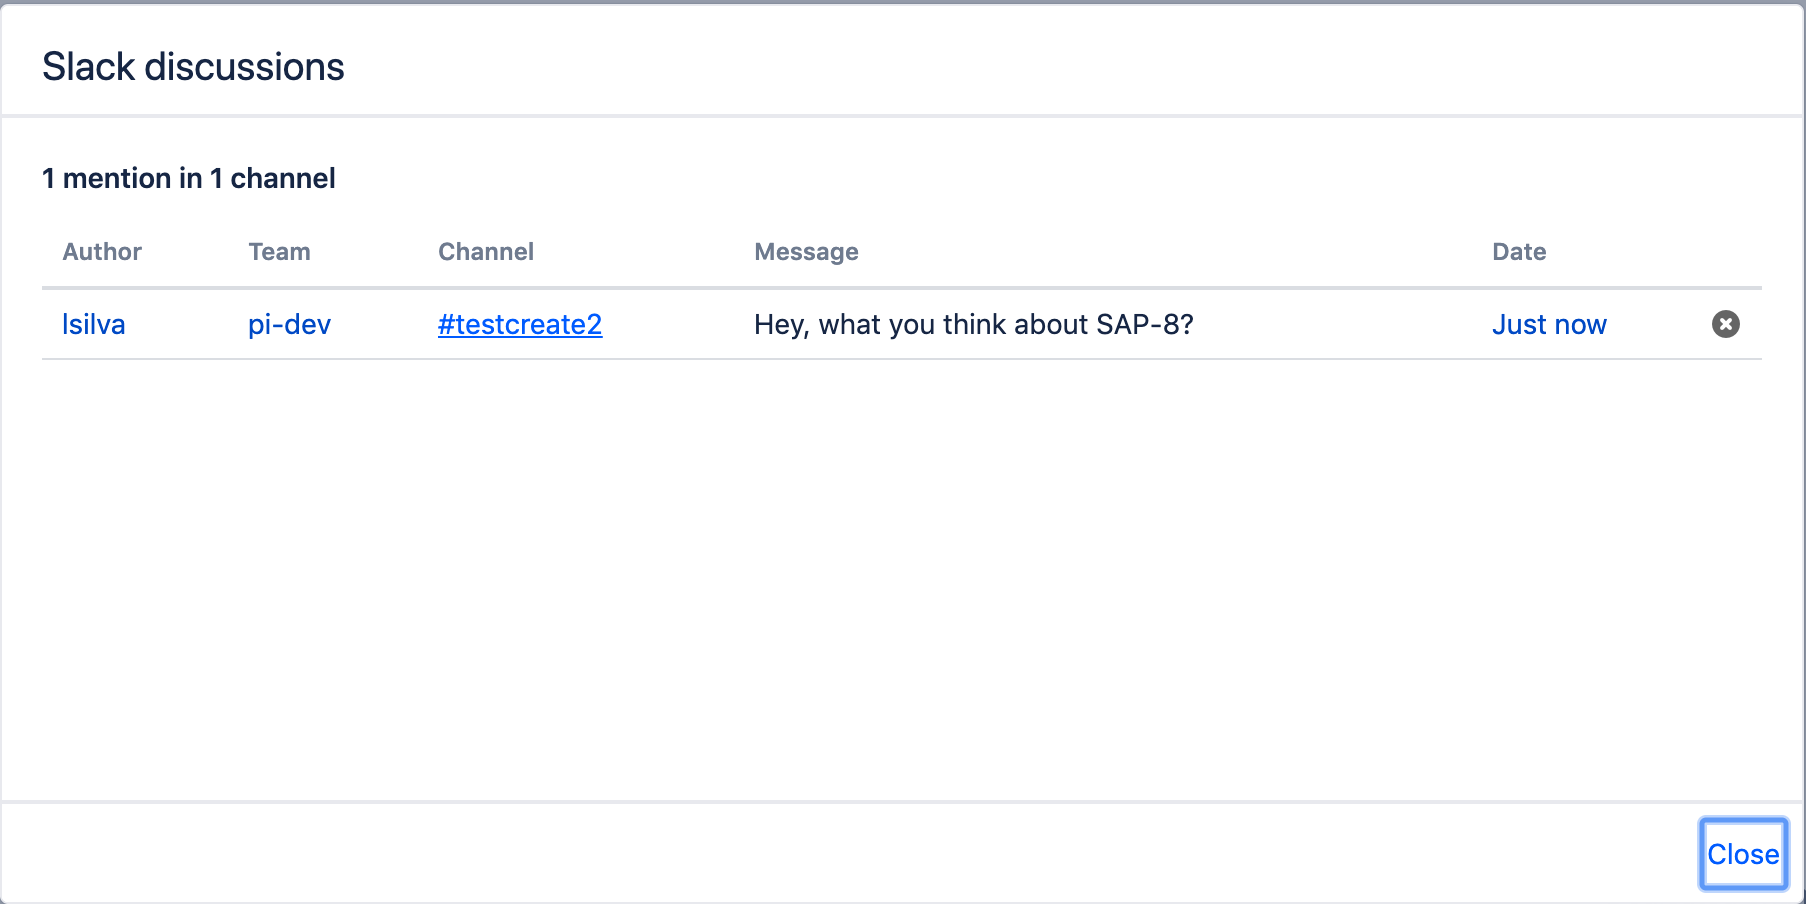This screenshot has height=904, width=1806.
Task: Sort by the Channel column header
Action: [485, 251]
